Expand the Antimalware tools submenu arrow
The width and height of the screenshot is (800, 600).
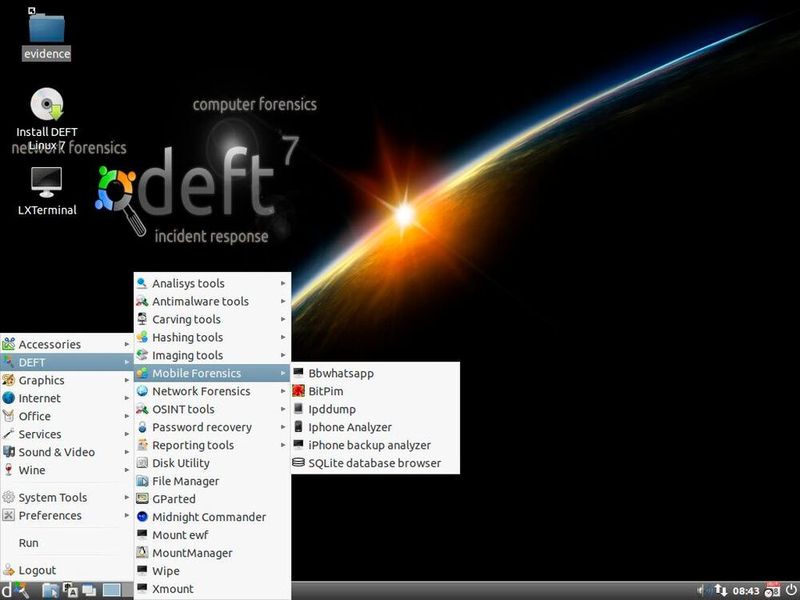pos(283,301)
